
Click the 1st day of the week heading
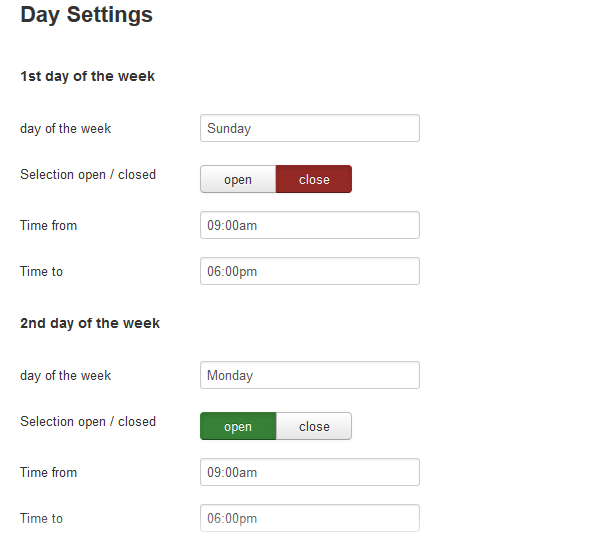pos(88,76)
